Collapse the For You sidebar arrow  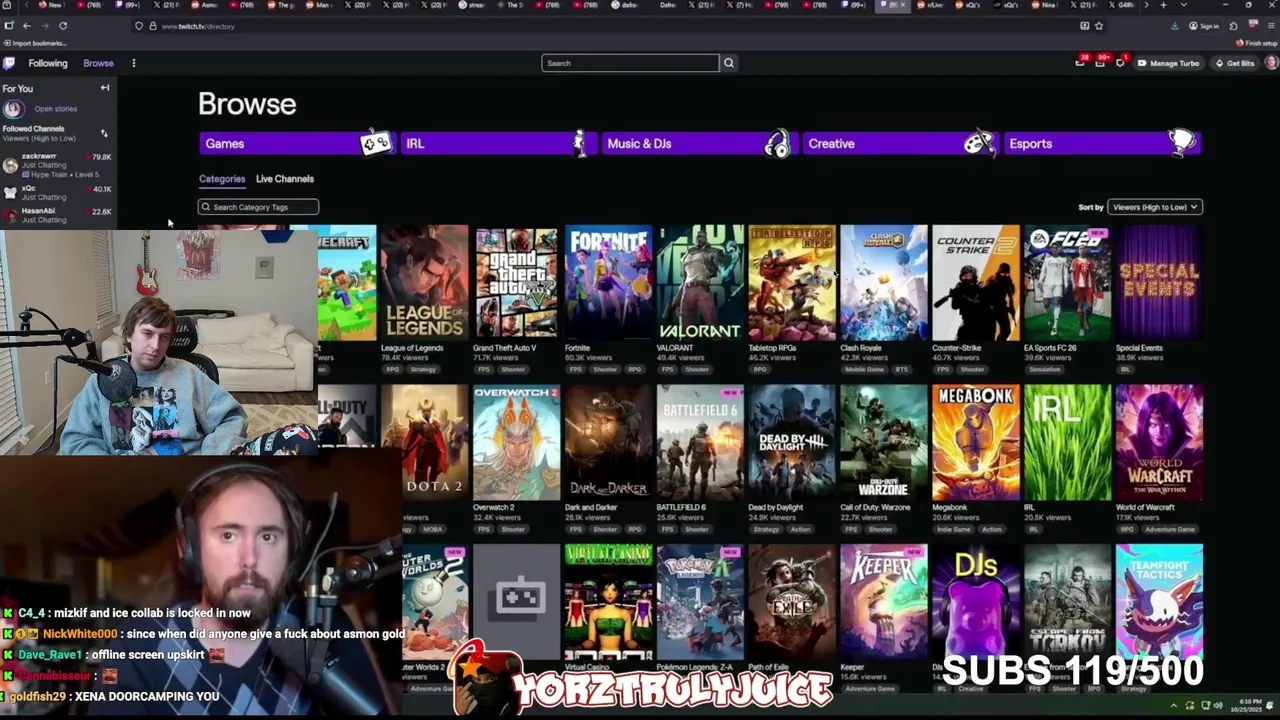coord(105,88)
